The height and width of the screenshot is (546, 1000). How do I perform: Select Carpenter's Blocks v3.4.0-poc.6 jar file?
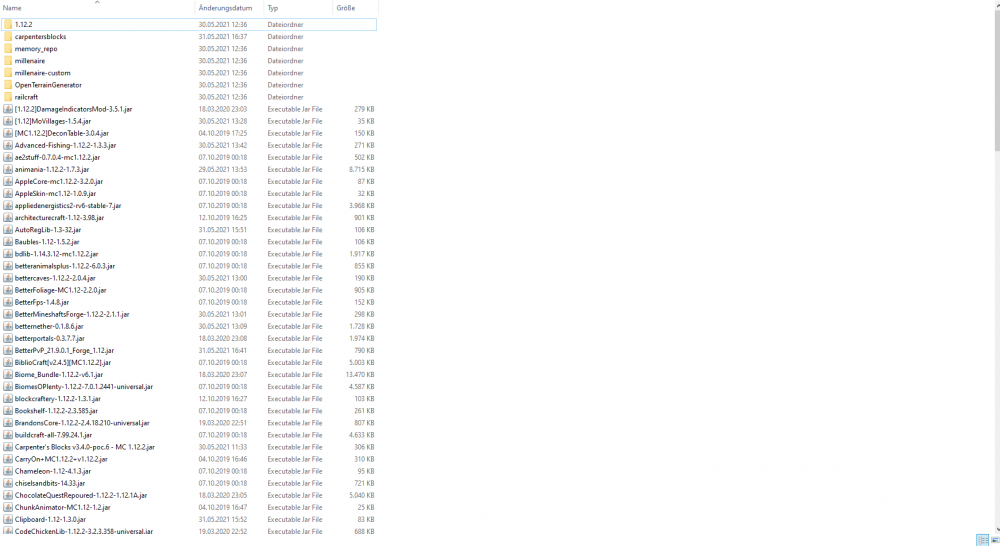coord(85,447)
